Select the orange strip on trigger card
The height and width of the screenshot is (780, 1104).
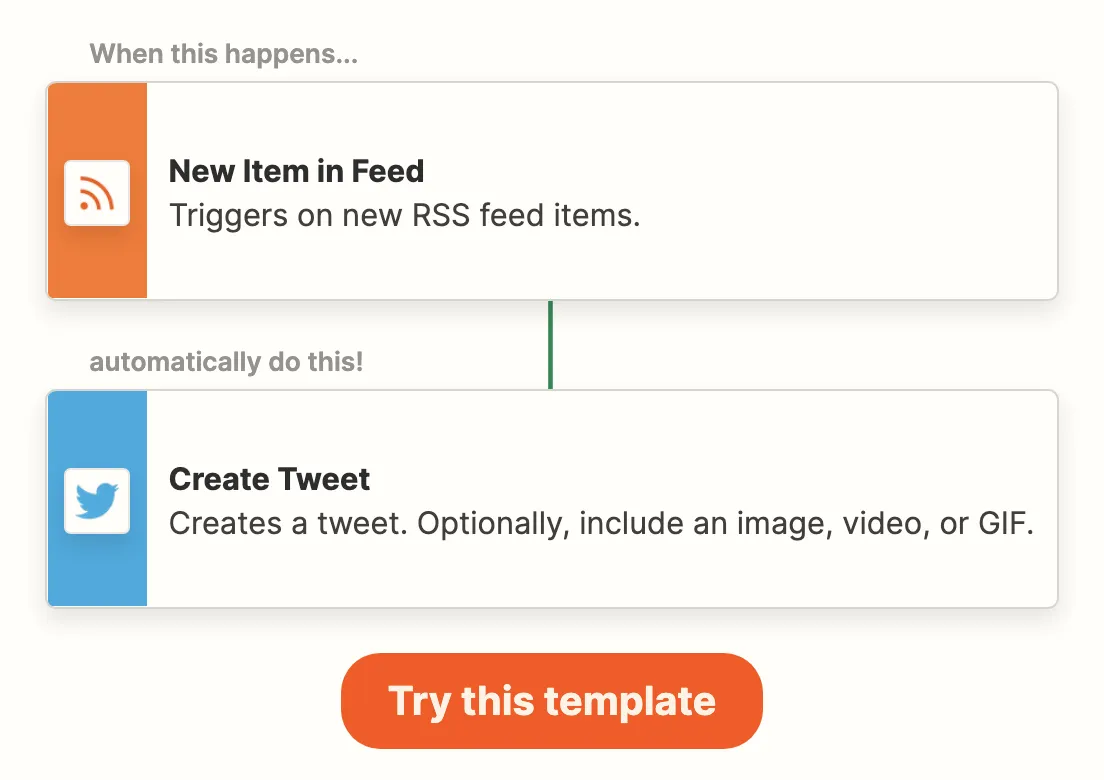click(97, 191)
